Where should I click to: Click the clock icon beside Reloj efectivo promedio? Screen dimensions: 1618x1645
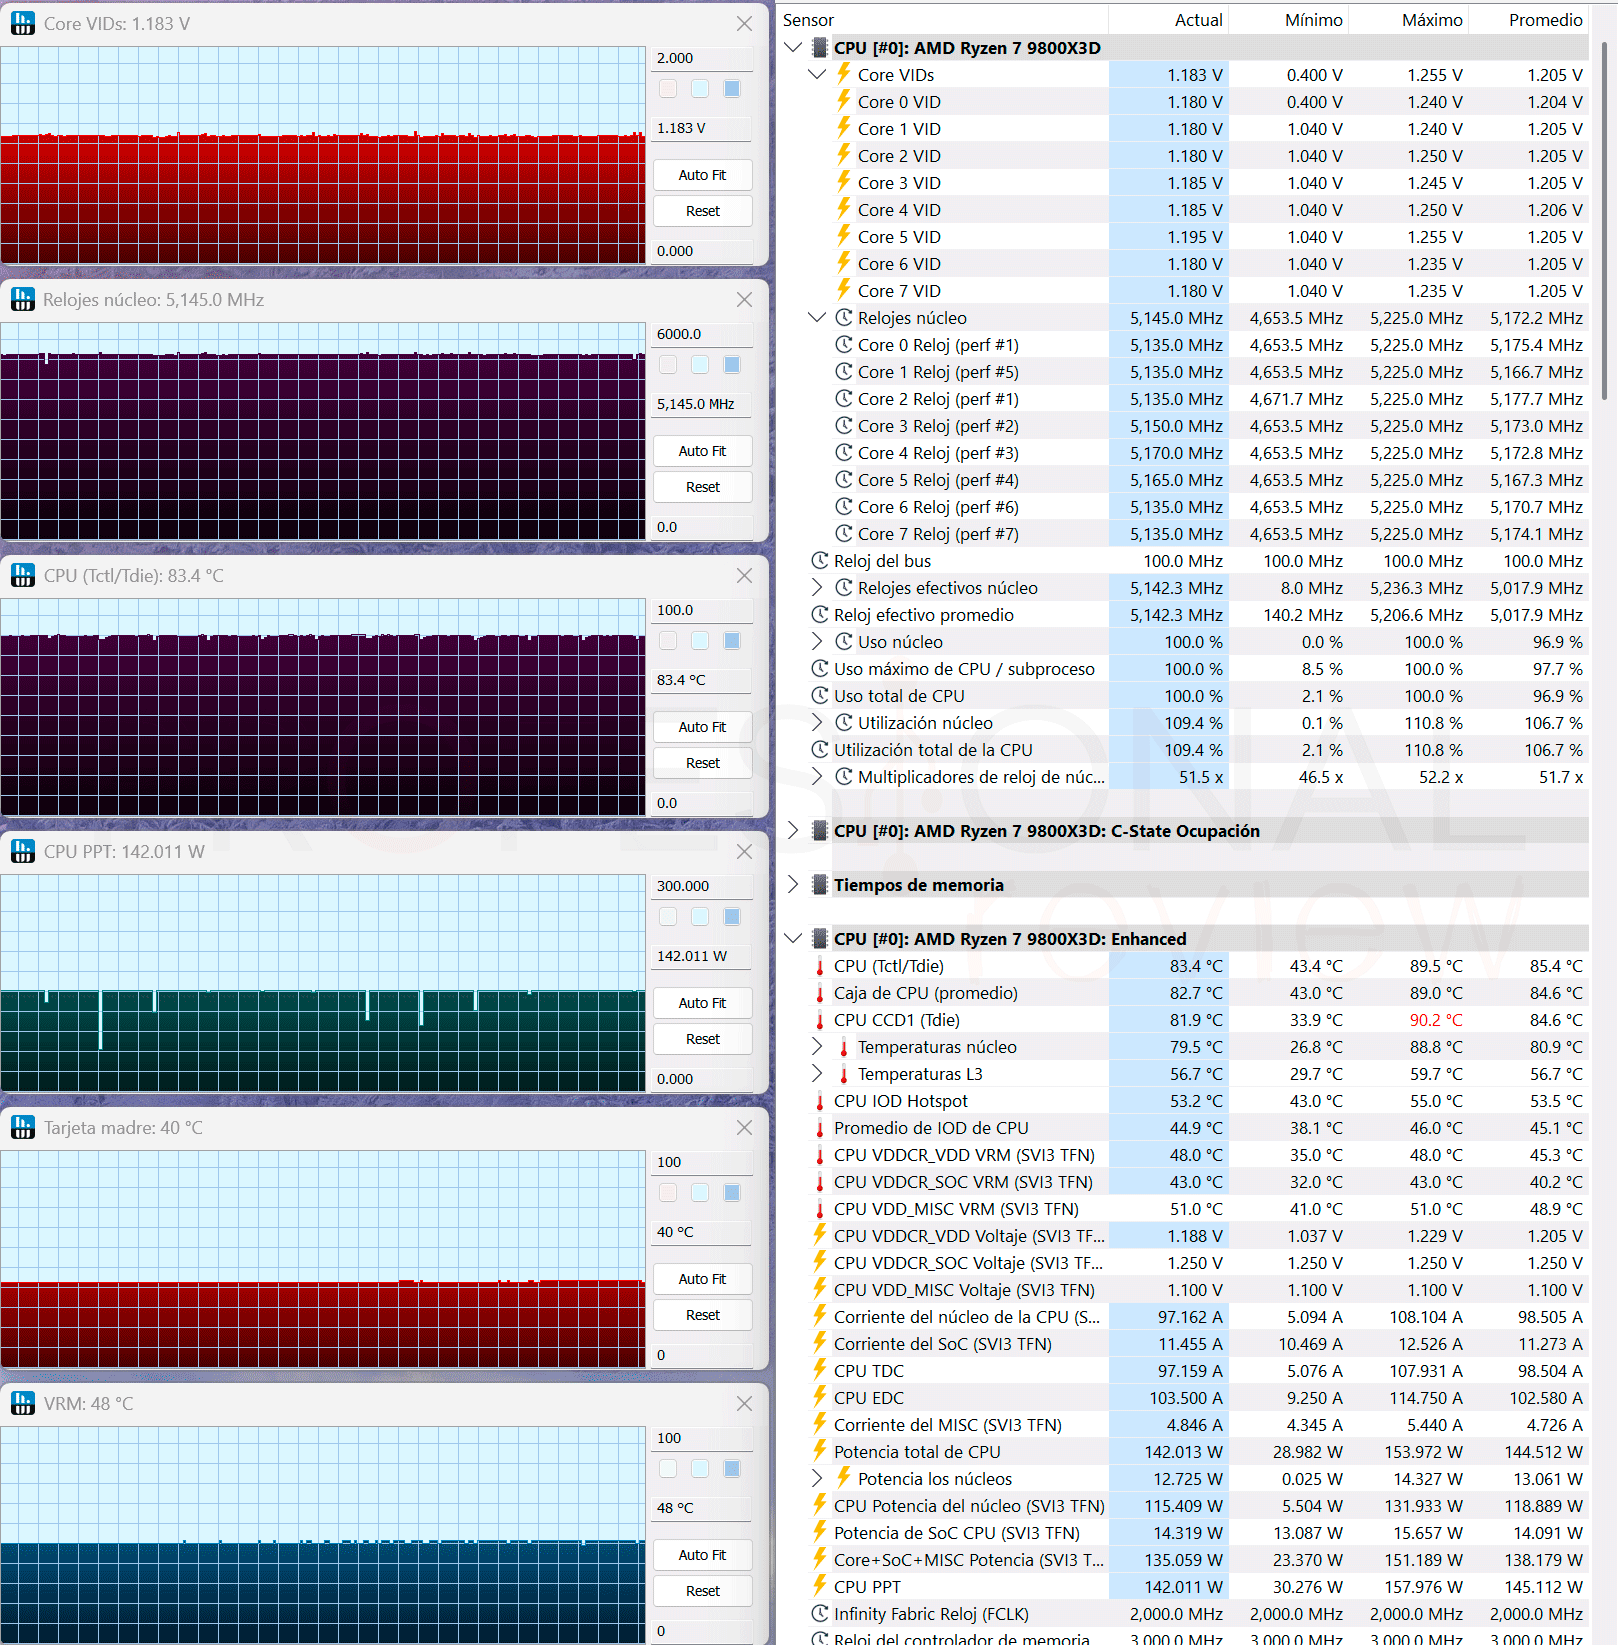click(x=820, y=614)
